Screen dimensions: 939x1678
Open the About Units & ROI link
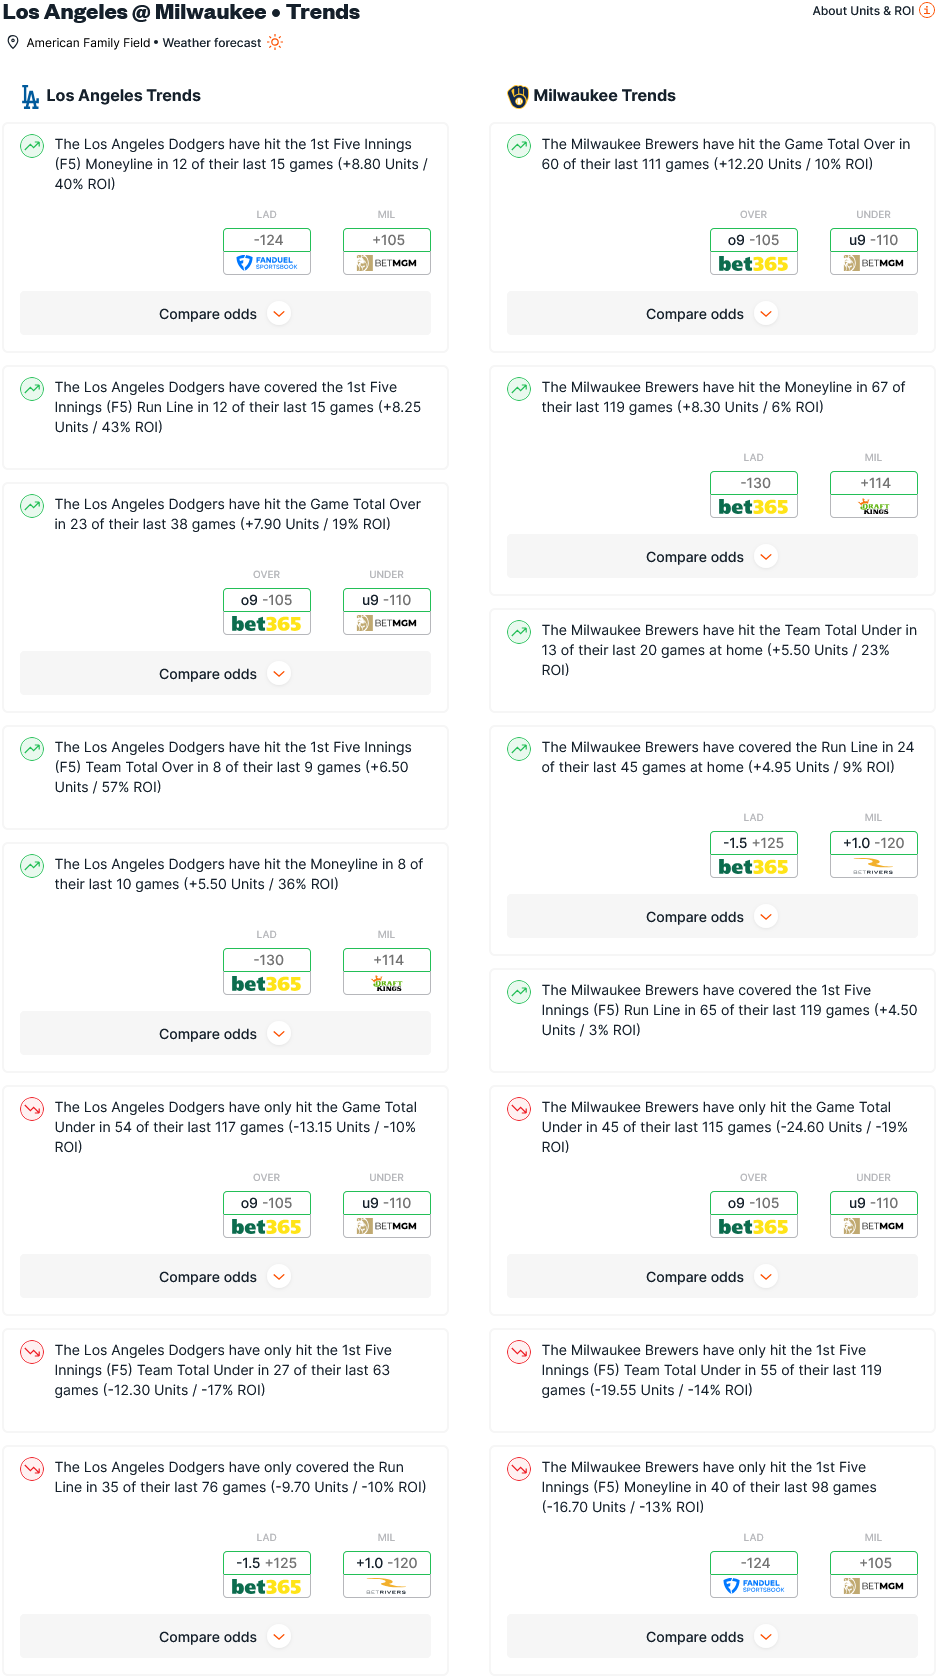(x=863, y=10)
